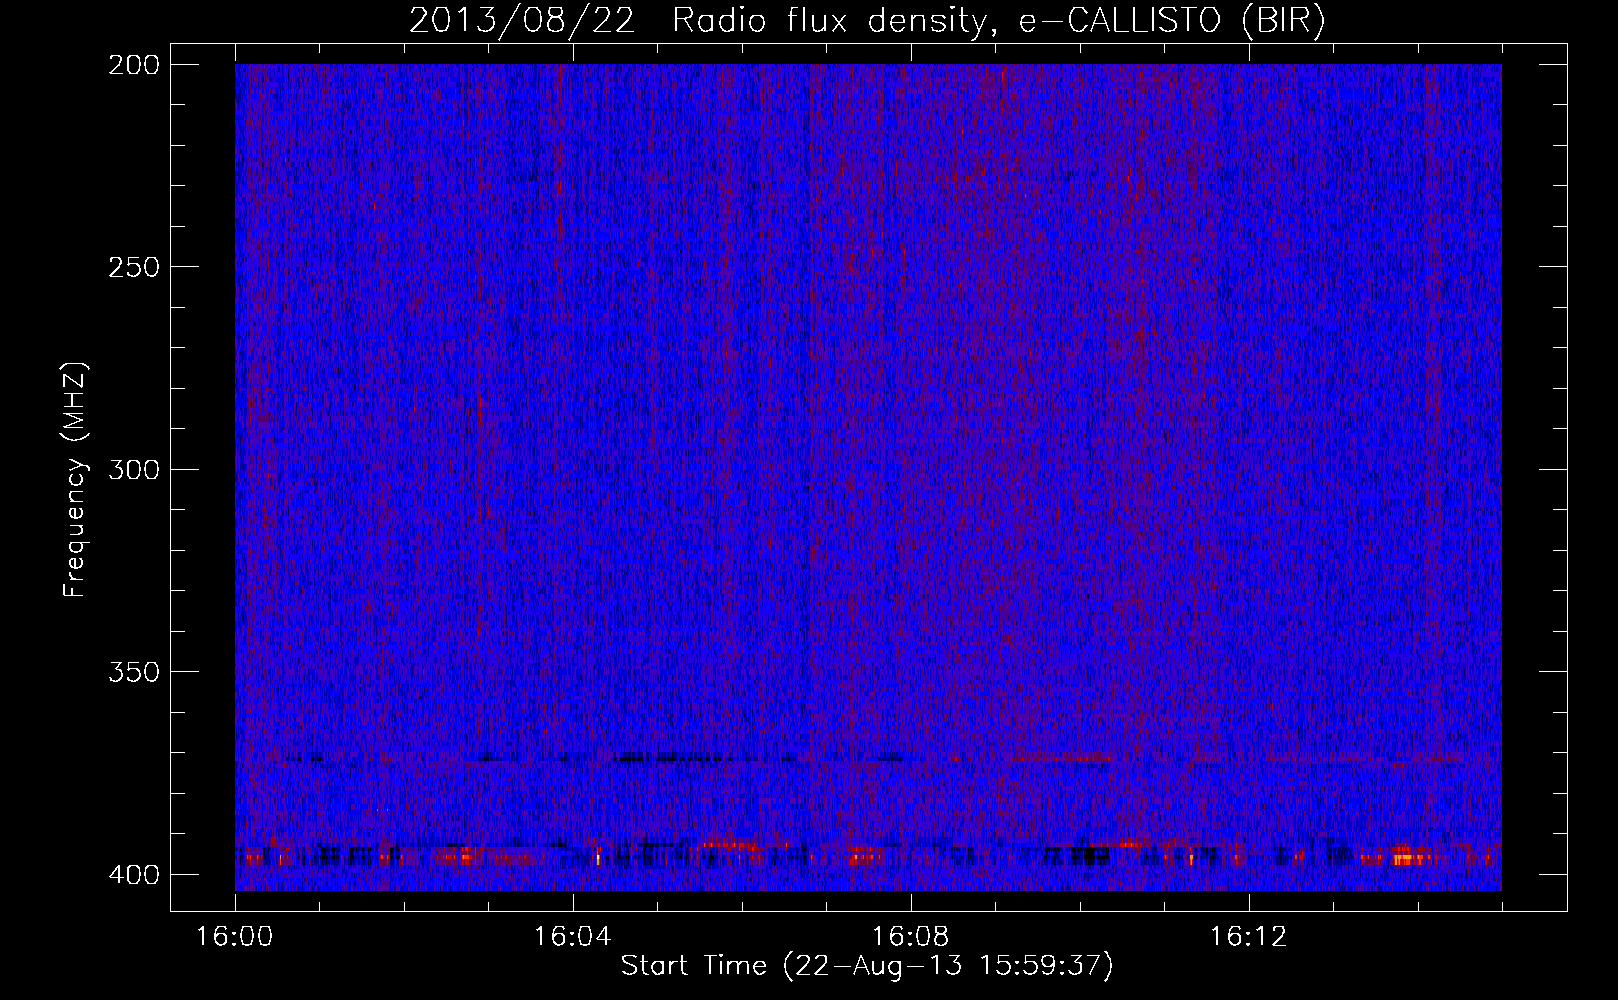The width and height of the screenshot is (1618, 1000).
Task: Click the 350 frequency tick label
Action: click(133, 671)
